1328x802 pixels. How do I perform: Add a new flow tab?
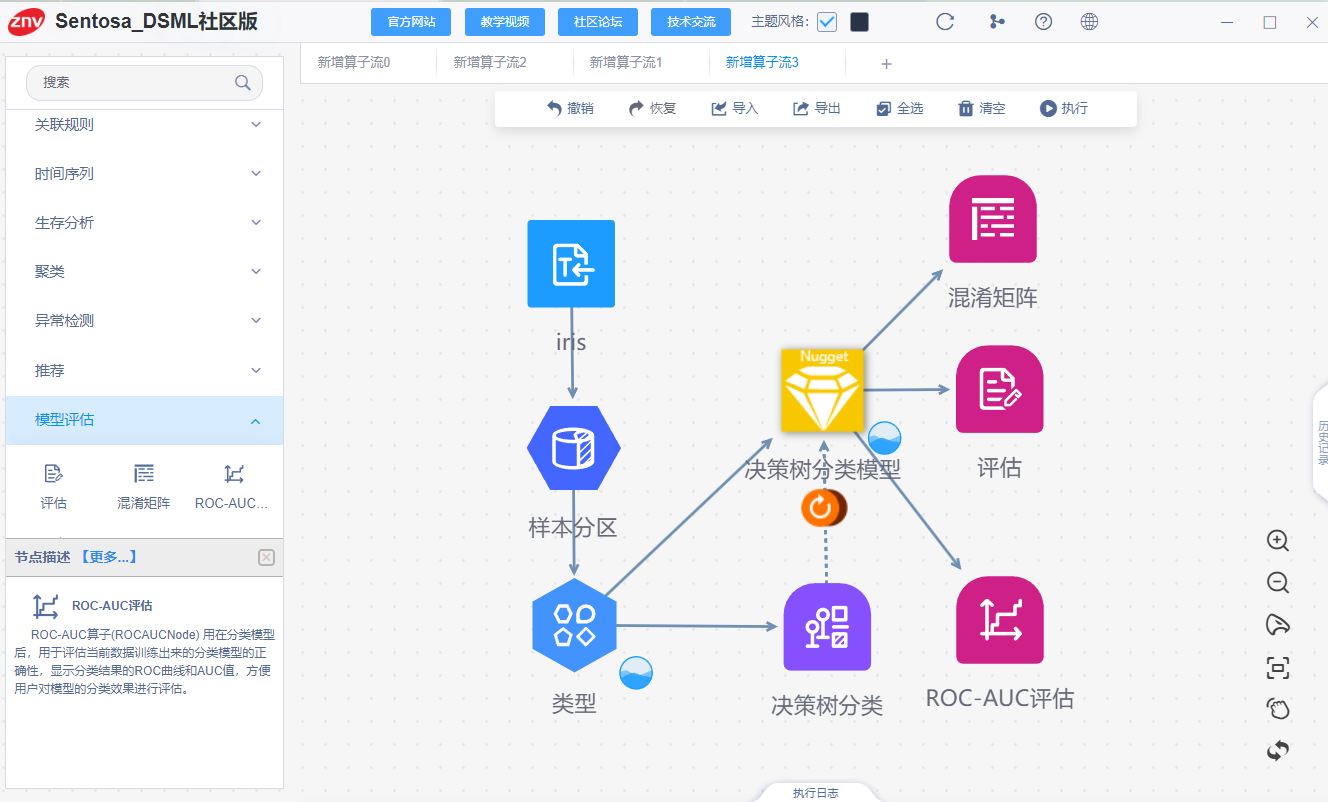tap(886, 64)
